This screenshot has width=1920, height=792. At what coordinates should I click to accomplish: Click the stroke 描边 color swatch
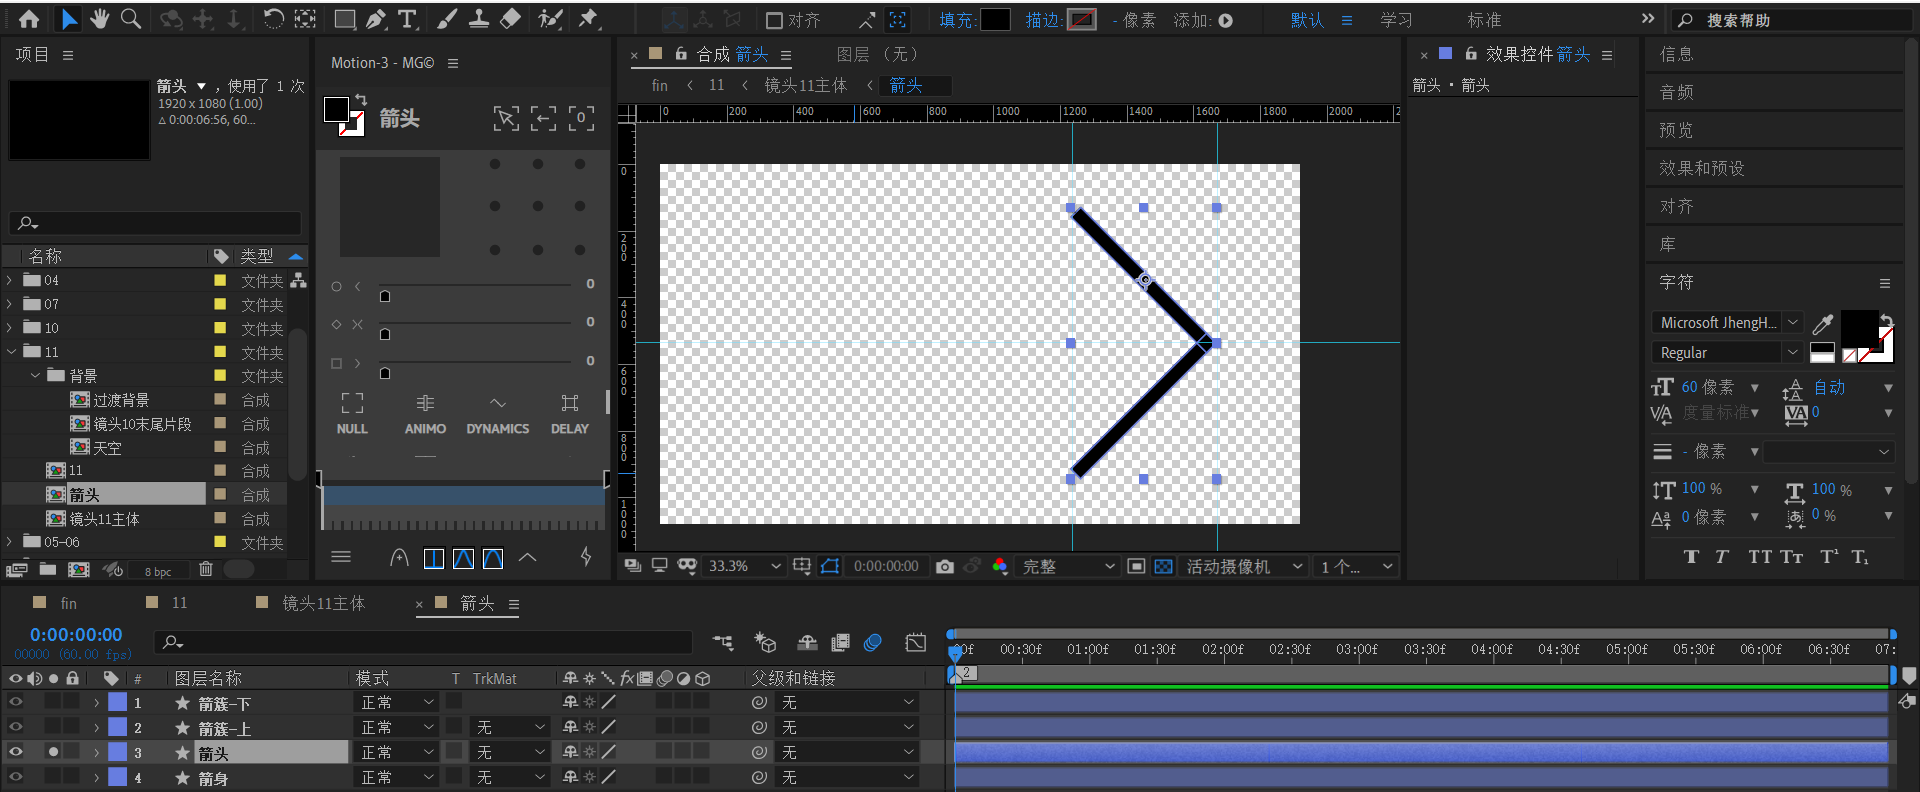tap(1082, 20)
